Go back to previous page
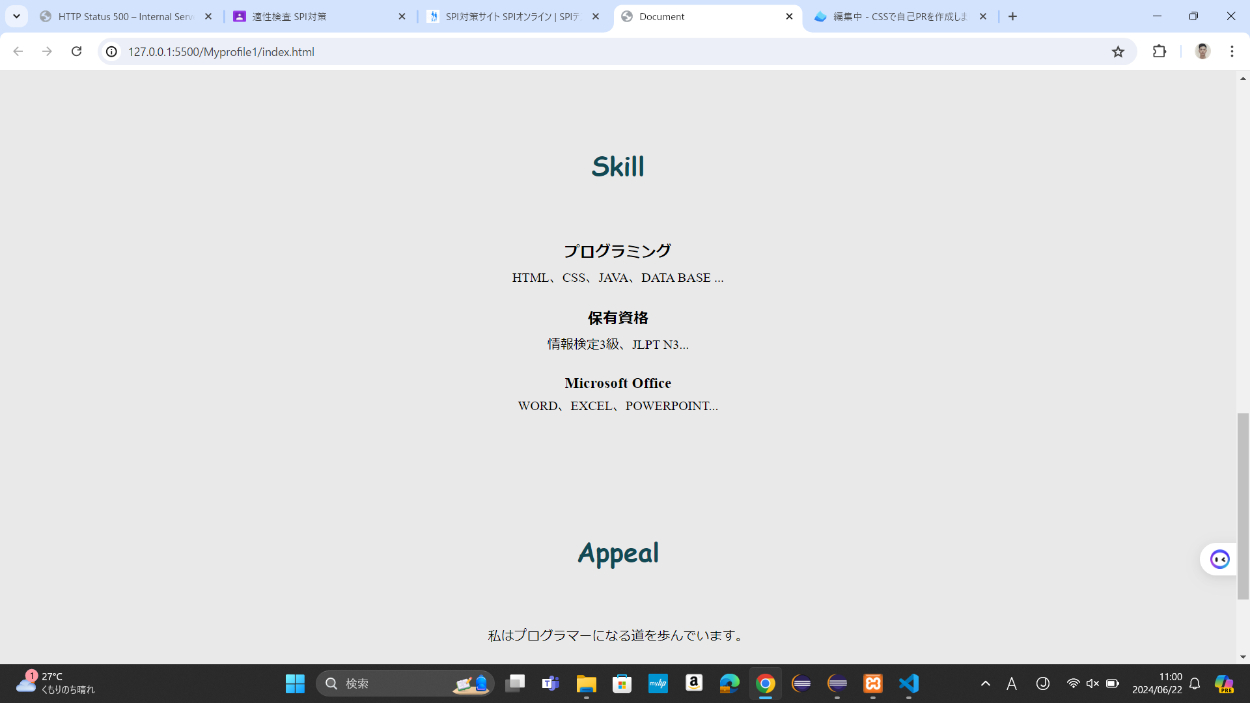 tap(18, 51)
